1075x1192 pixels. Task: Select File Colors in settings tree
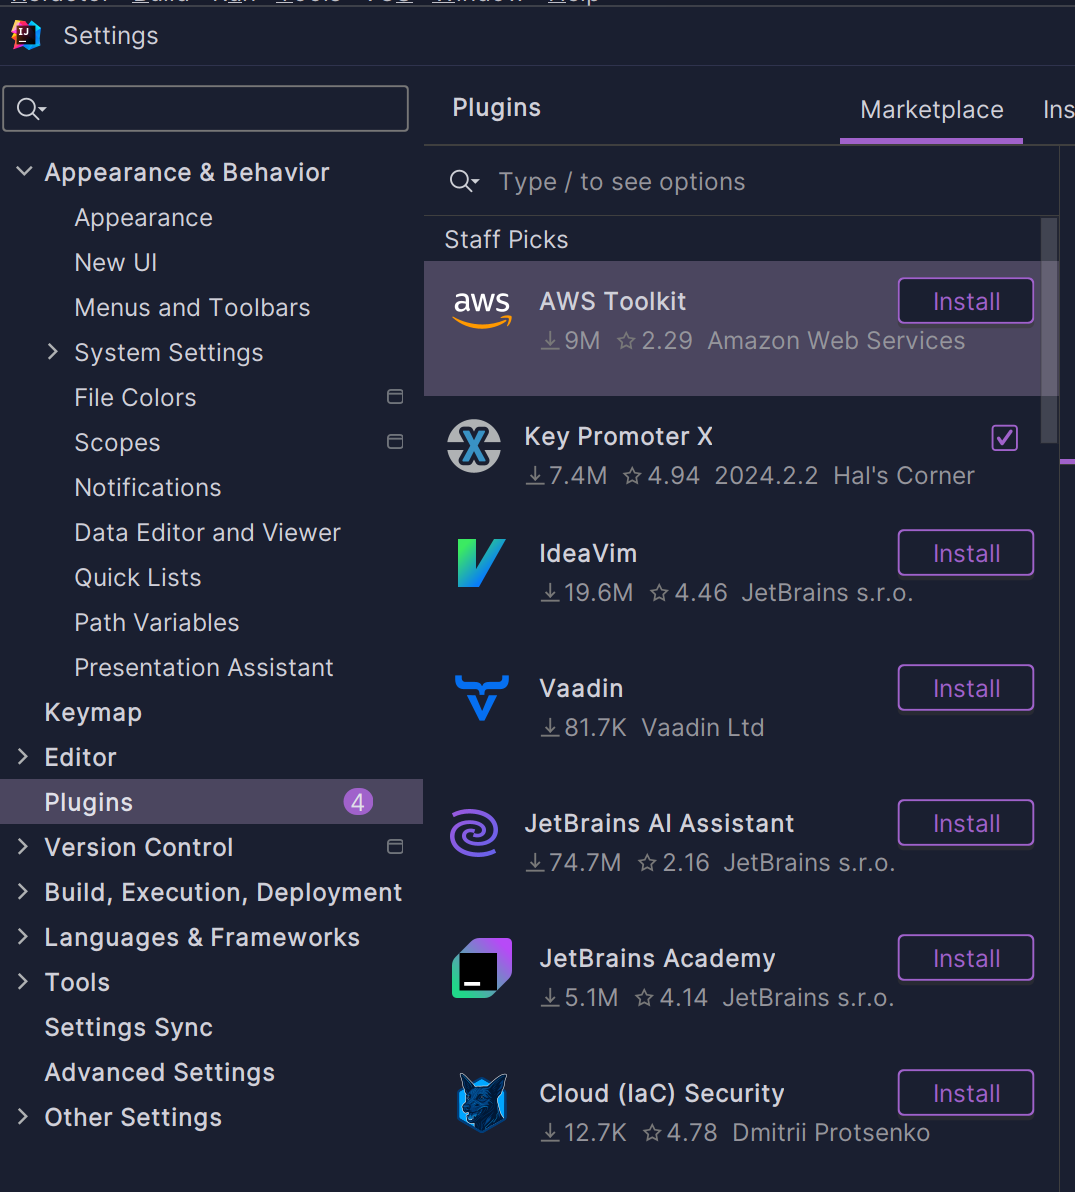click(135, 398)
